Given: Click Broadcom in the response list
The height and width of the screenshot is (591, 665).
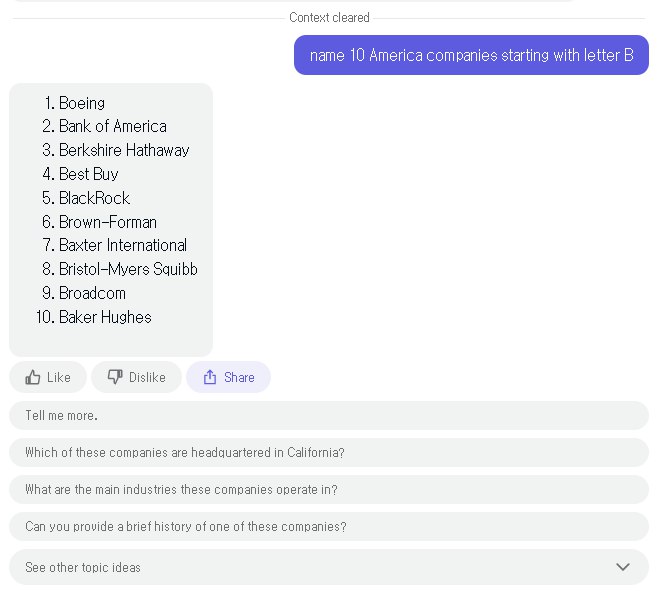Looking at the screenshot, I should tap(92, 293).
